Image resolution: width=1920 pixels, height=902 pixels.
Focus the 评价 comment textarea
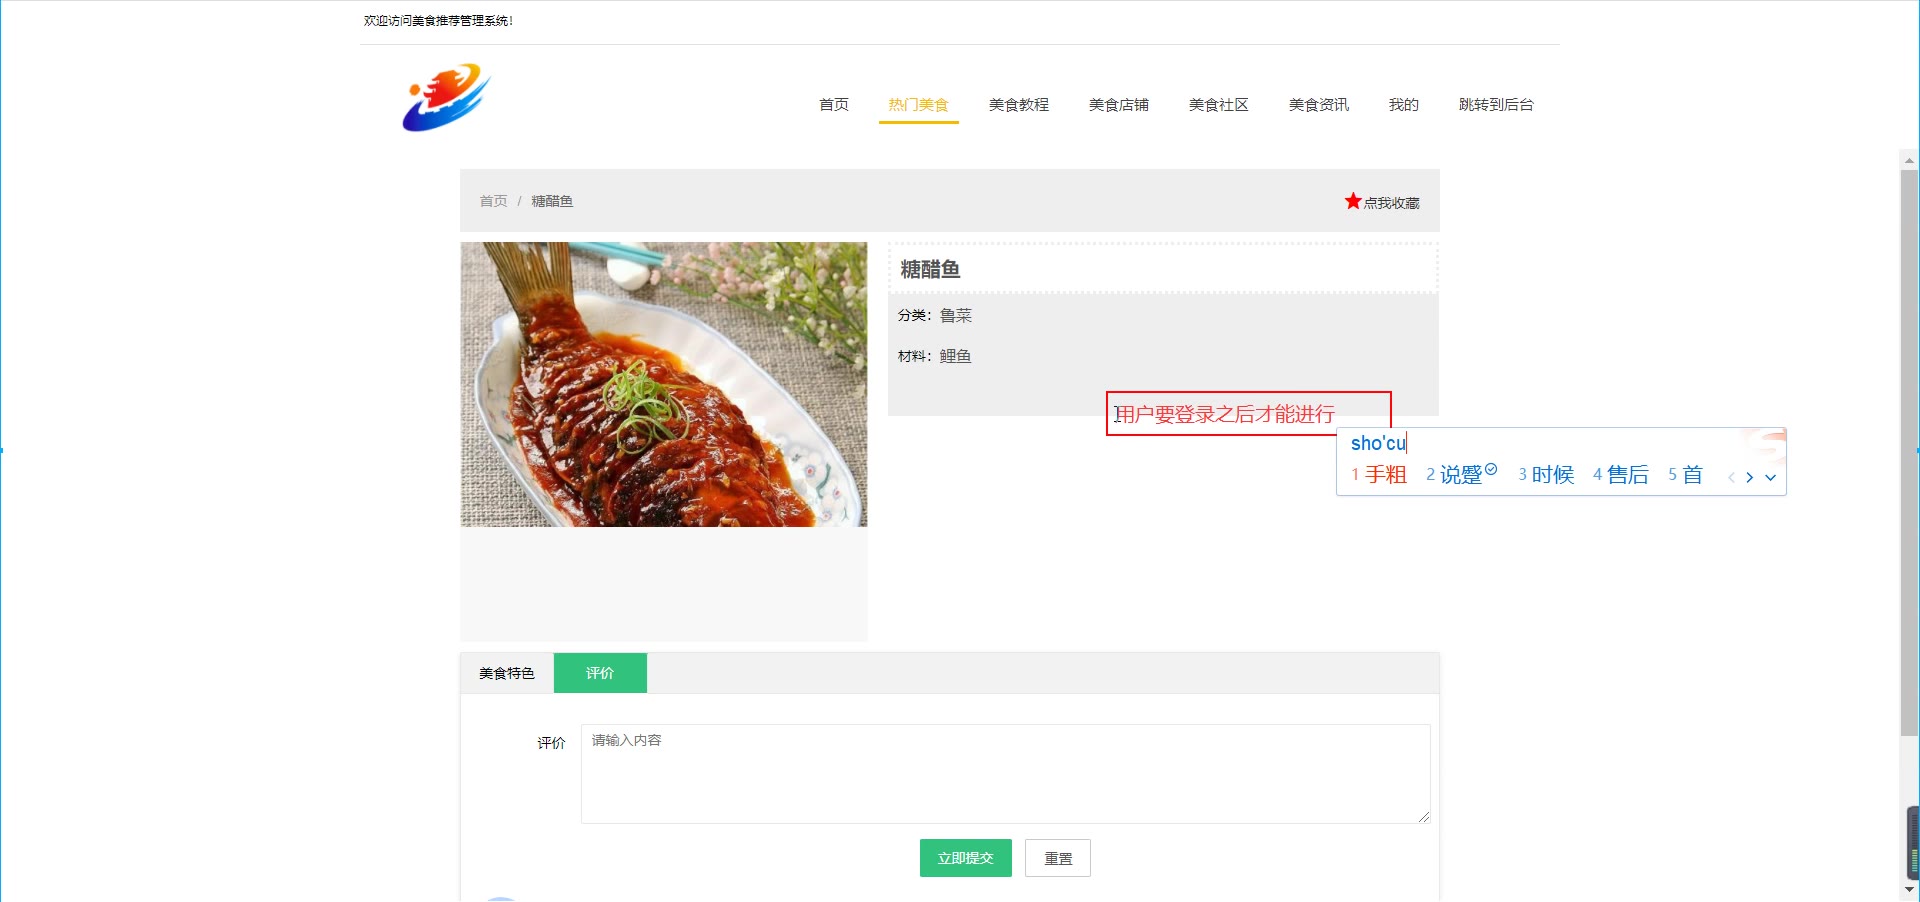pyautogui.click(x=1005, y=774)
